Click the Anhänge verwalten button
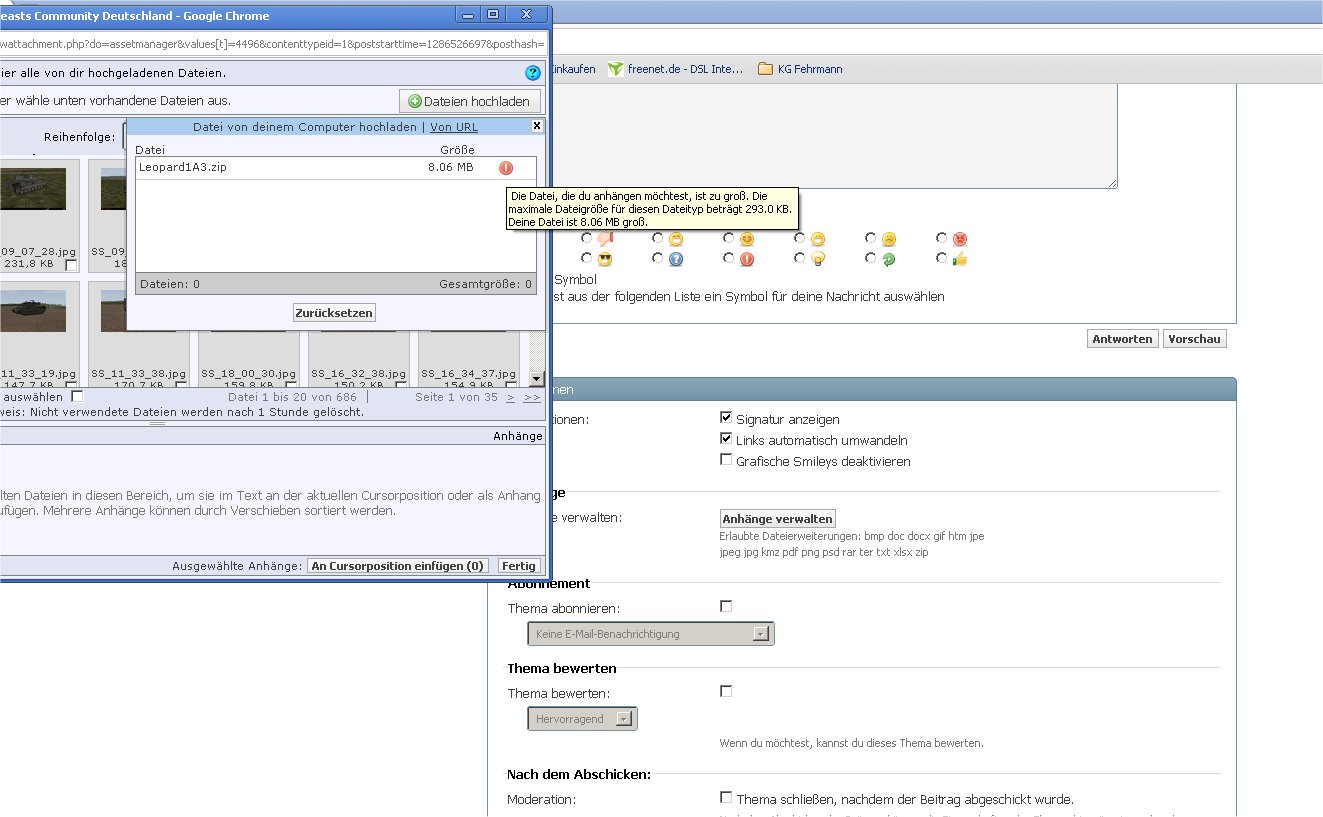 (x=777, y=519)
